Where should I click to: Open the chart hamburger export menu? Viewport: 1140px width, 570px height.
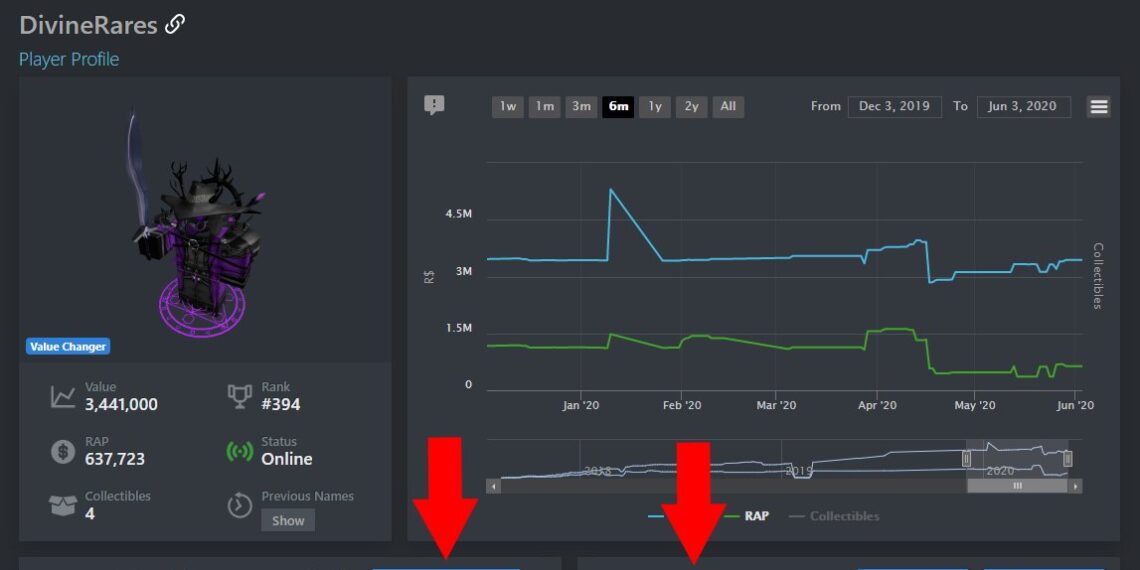tap(1099, 107)
